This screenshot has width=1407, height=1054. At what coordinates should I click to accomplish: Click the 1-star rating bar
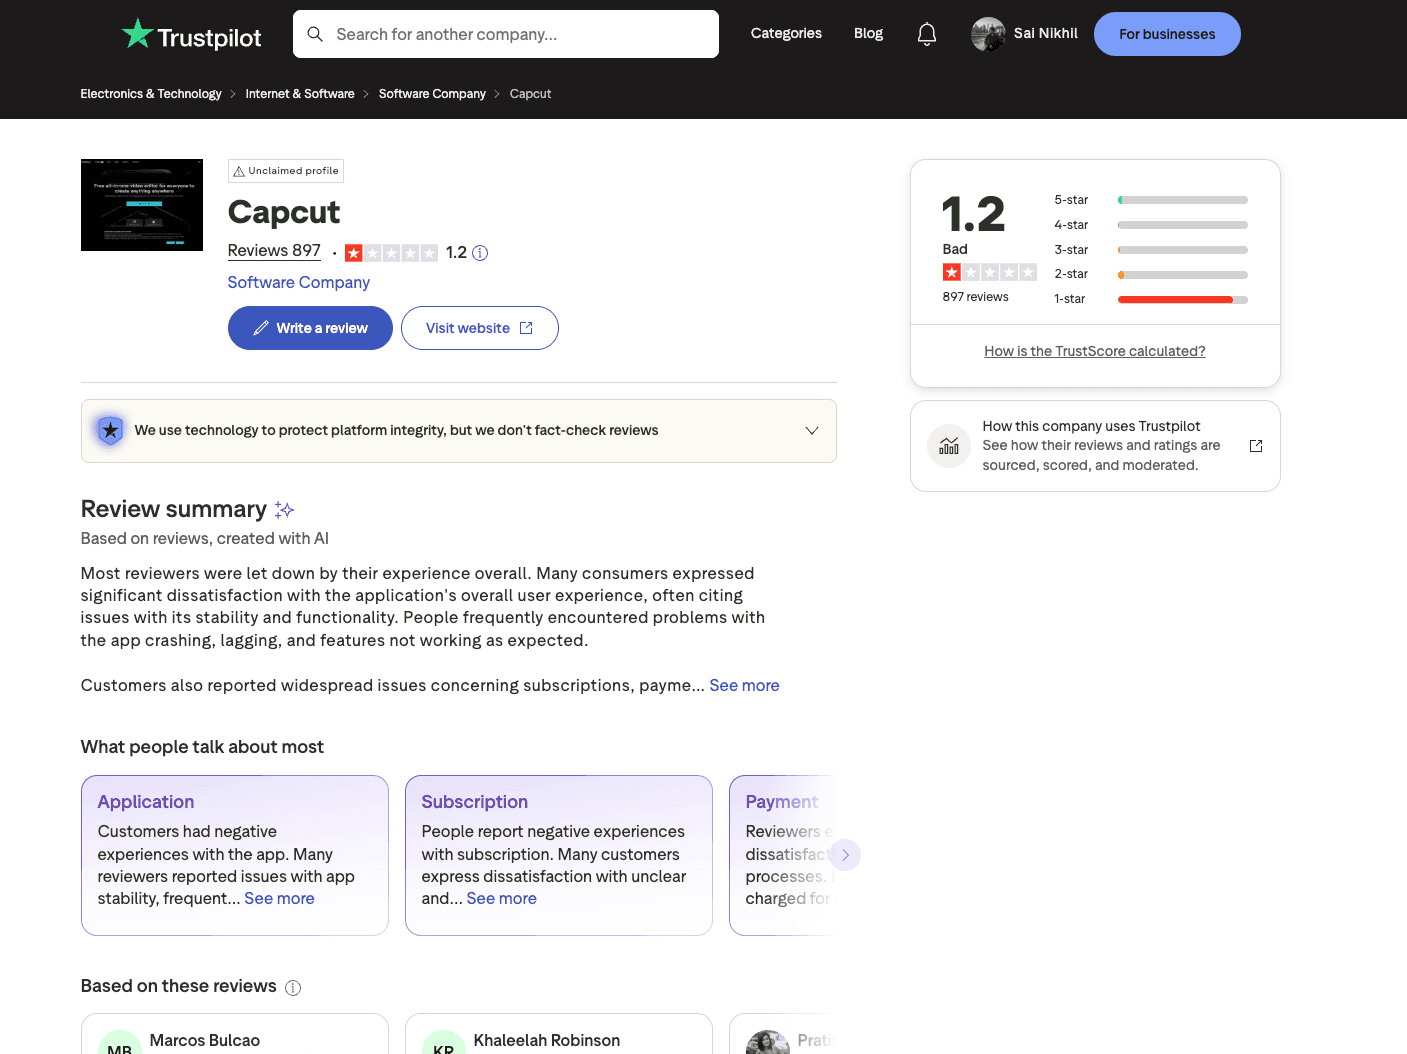(x=1182, y=299)
